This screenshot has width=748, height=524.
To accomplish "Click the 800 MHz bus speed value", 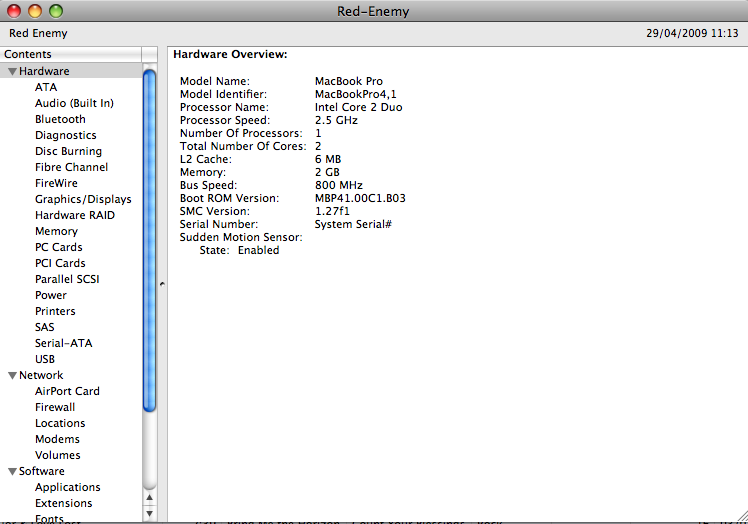I will pos(339,185).
